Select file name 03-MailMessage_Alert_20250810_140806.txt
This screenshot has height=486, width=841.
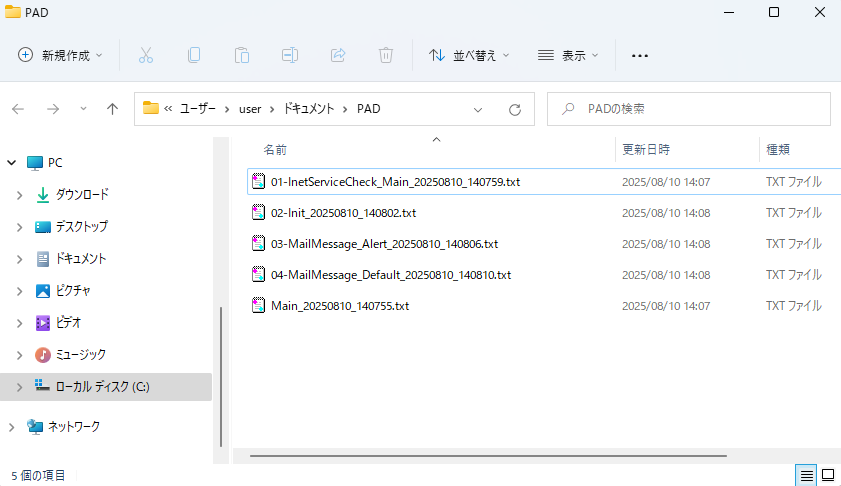click(x=385, y=244)
